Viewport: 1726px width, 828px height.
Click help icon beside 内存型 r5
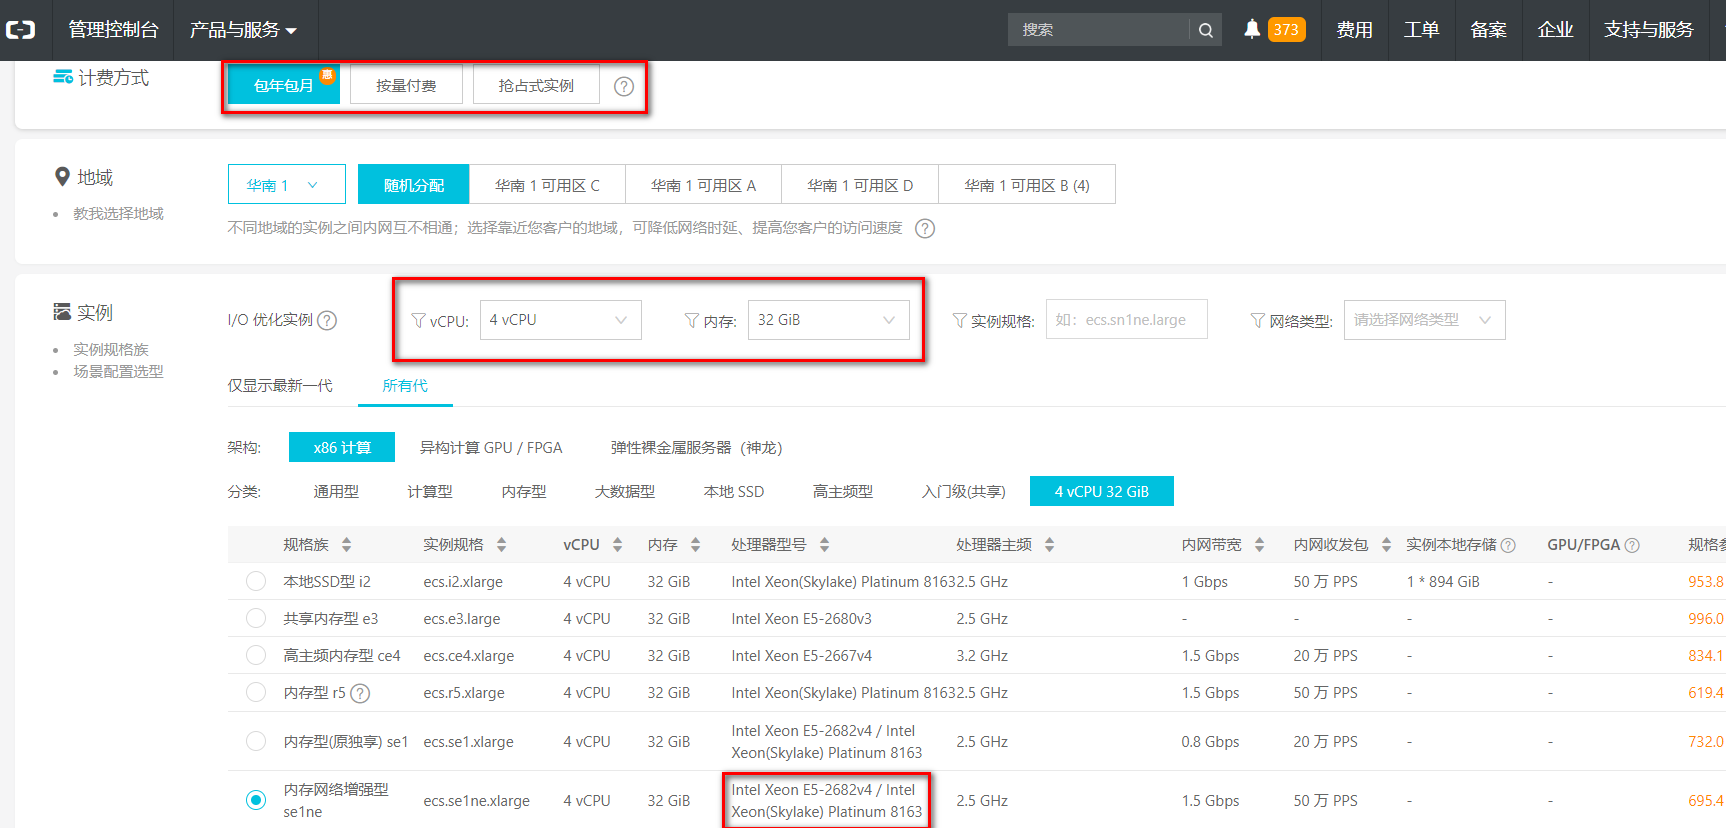(361, 693)
